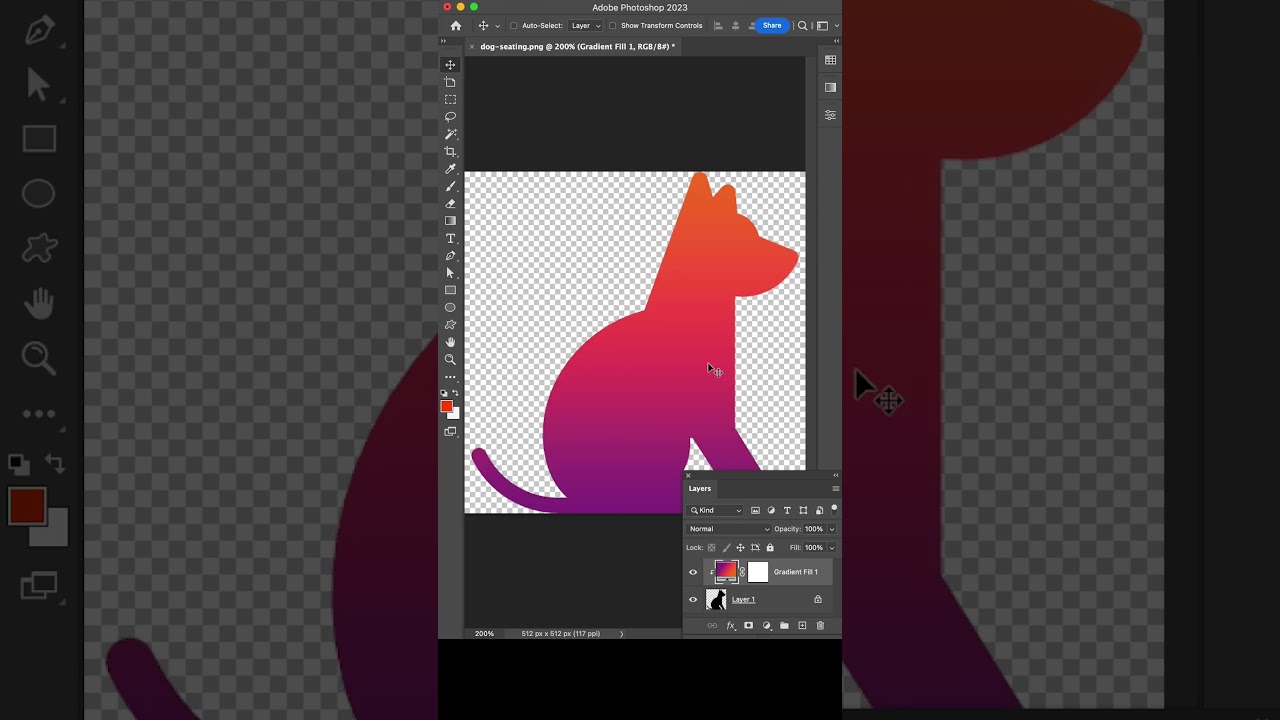Select the Eraser tool
The width and height of the screenshot is (1280, 720).
tap(450, 204)
